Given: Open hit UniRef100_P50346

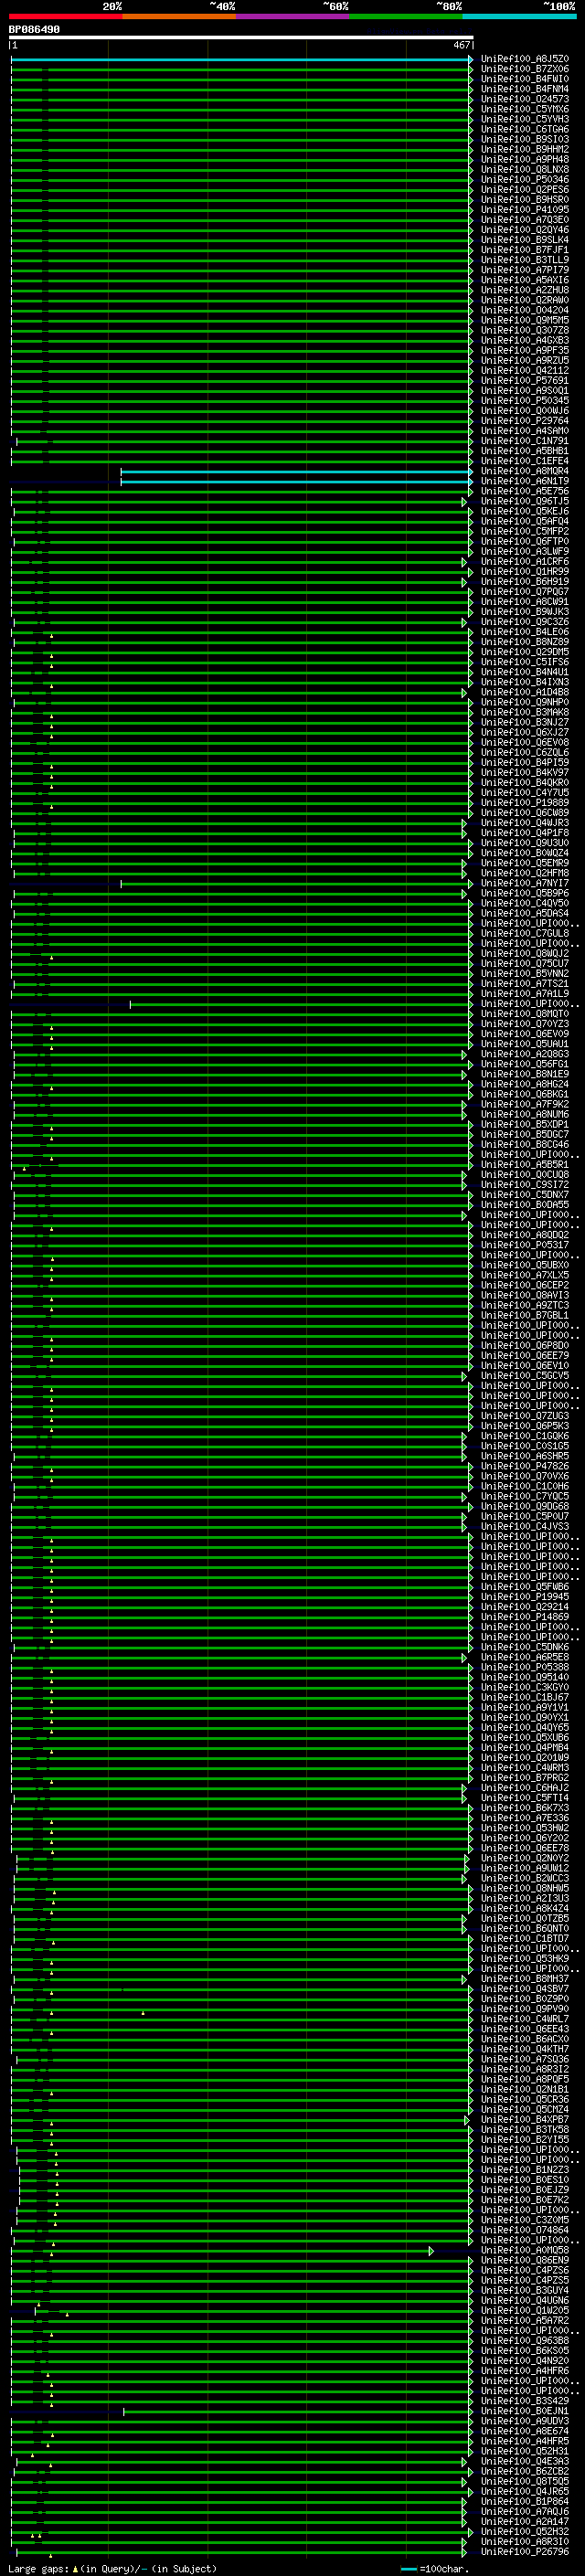Looking at the screenshot, I should [525, 180].
